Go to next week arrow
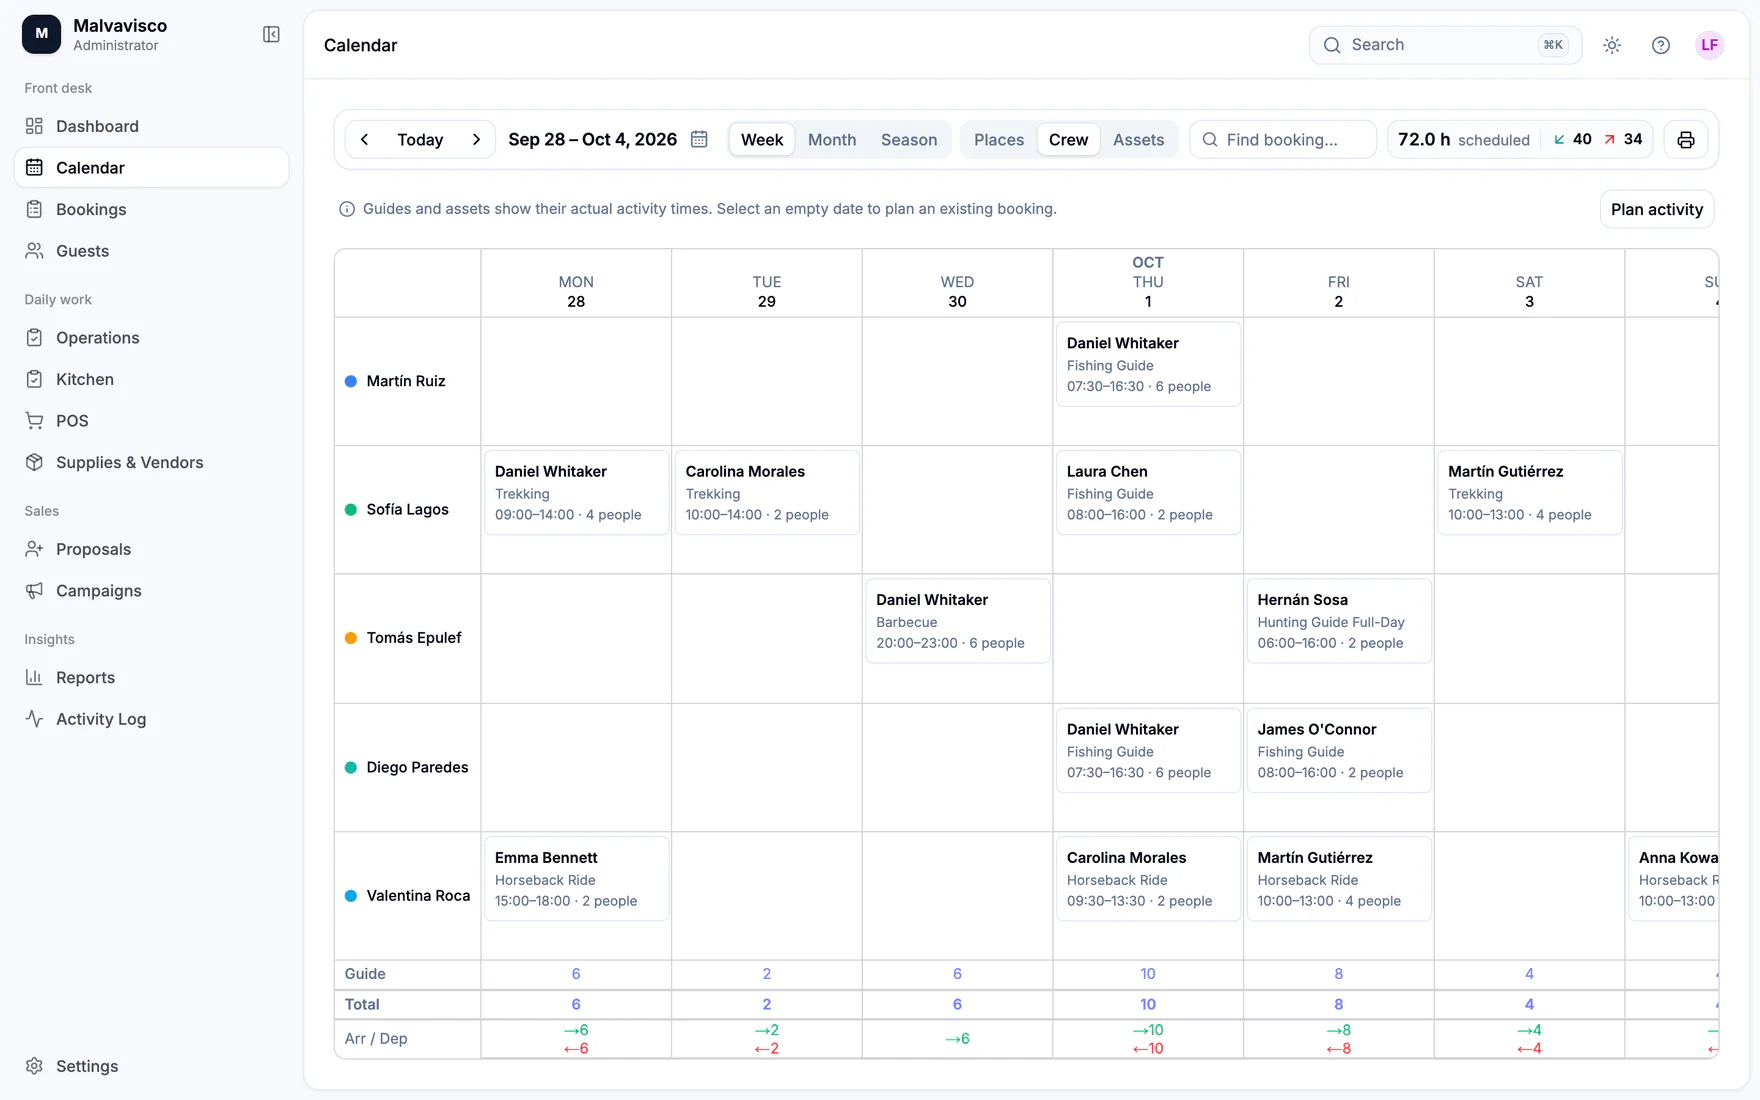 click(476, 140)
